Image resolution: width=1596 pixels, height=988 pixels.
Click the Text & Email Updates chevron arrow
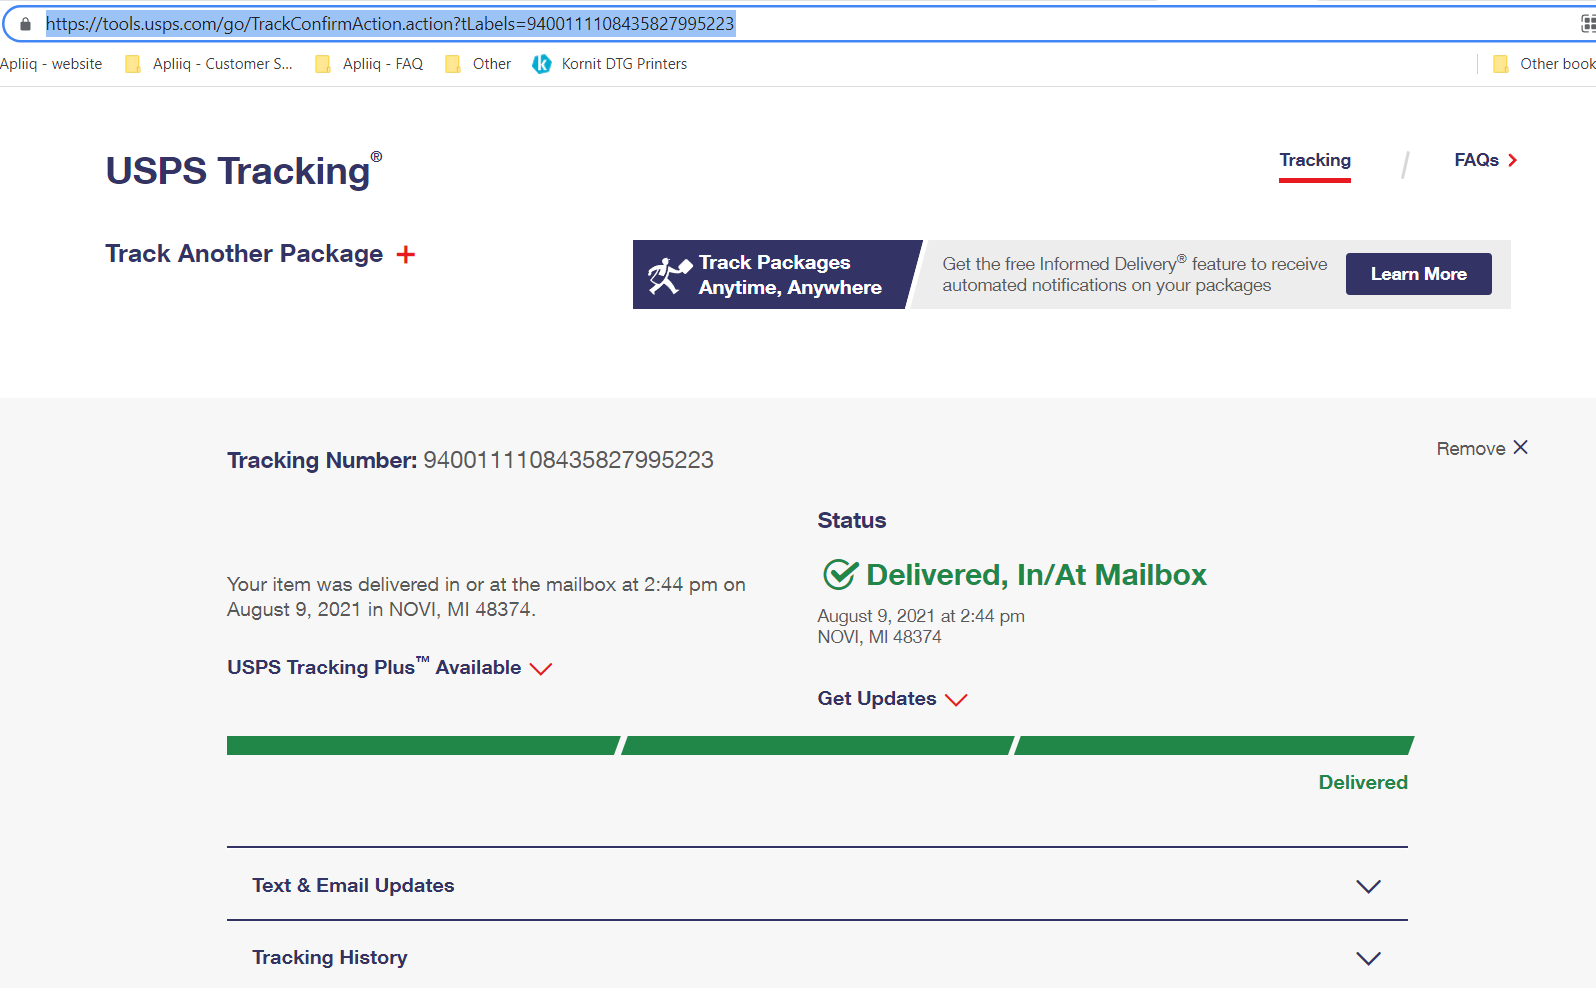point(1368,886)
